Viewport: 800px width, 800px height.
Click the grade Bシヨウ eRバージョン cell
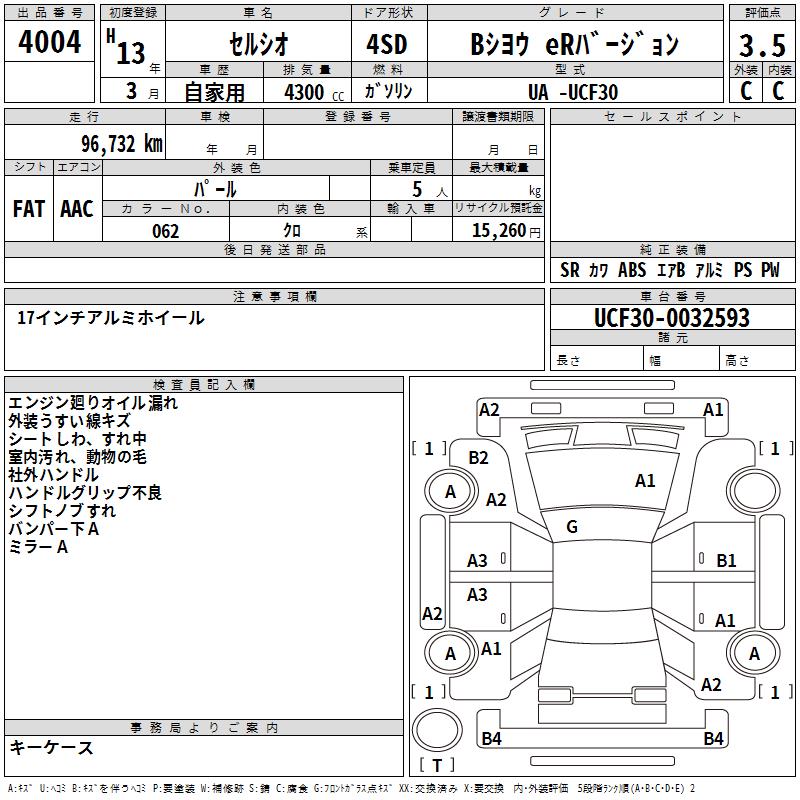point(576,44)
